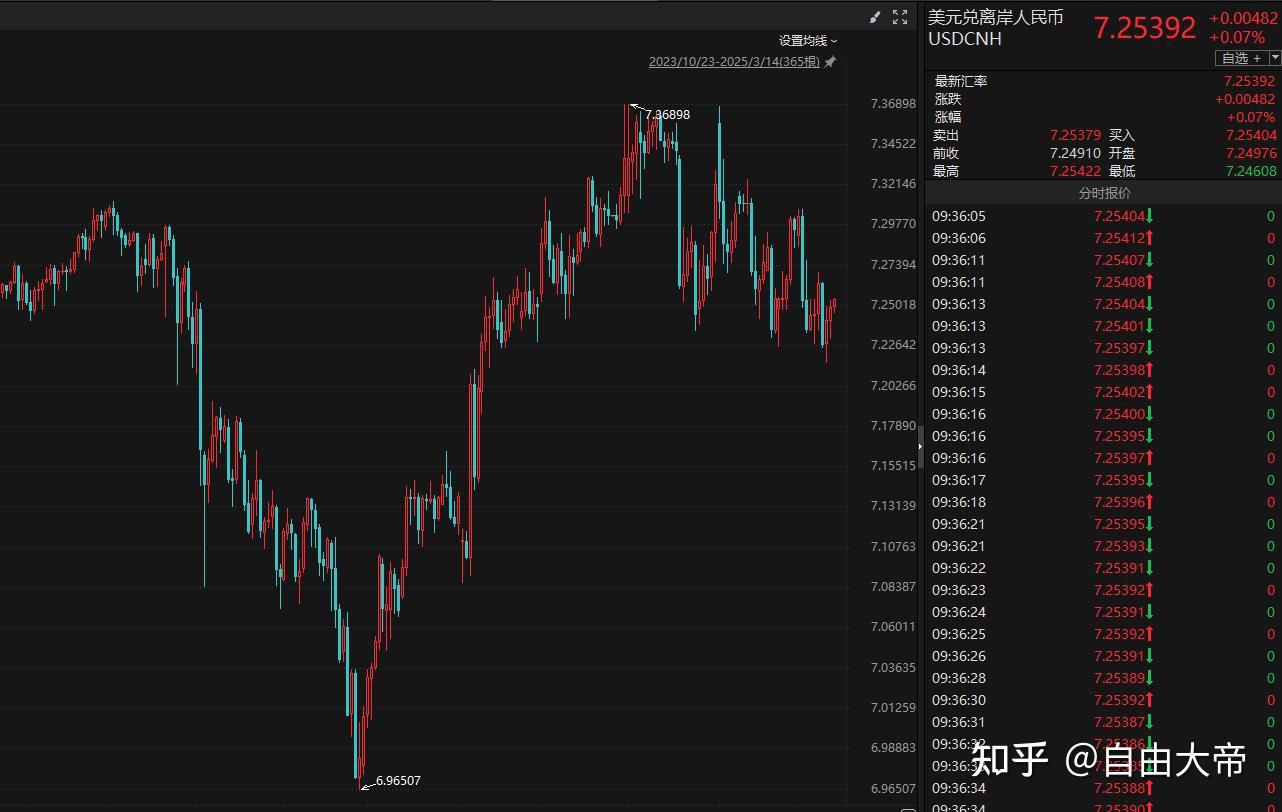Click the fullscreen expand chart icon
Image resolution: width=1282 pixels, height=812 pixels.
pos(900,17)
